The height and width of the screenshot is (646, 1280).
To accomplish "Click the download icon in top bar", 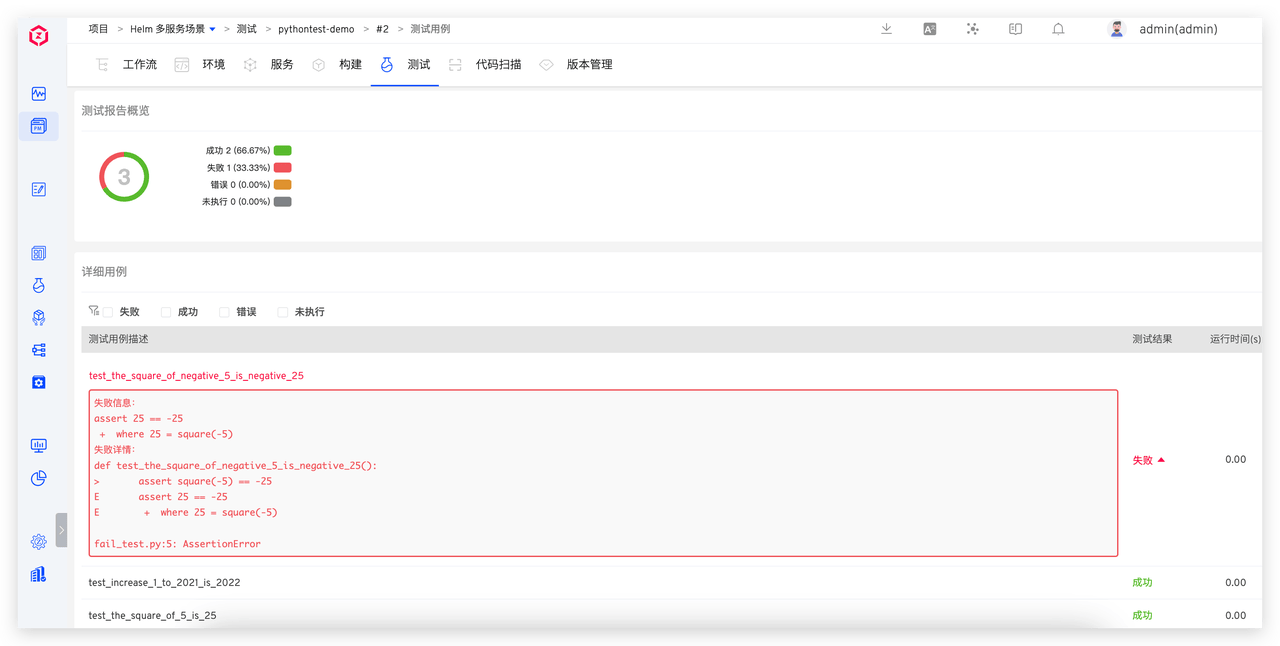I will click(x=886, y=29).
